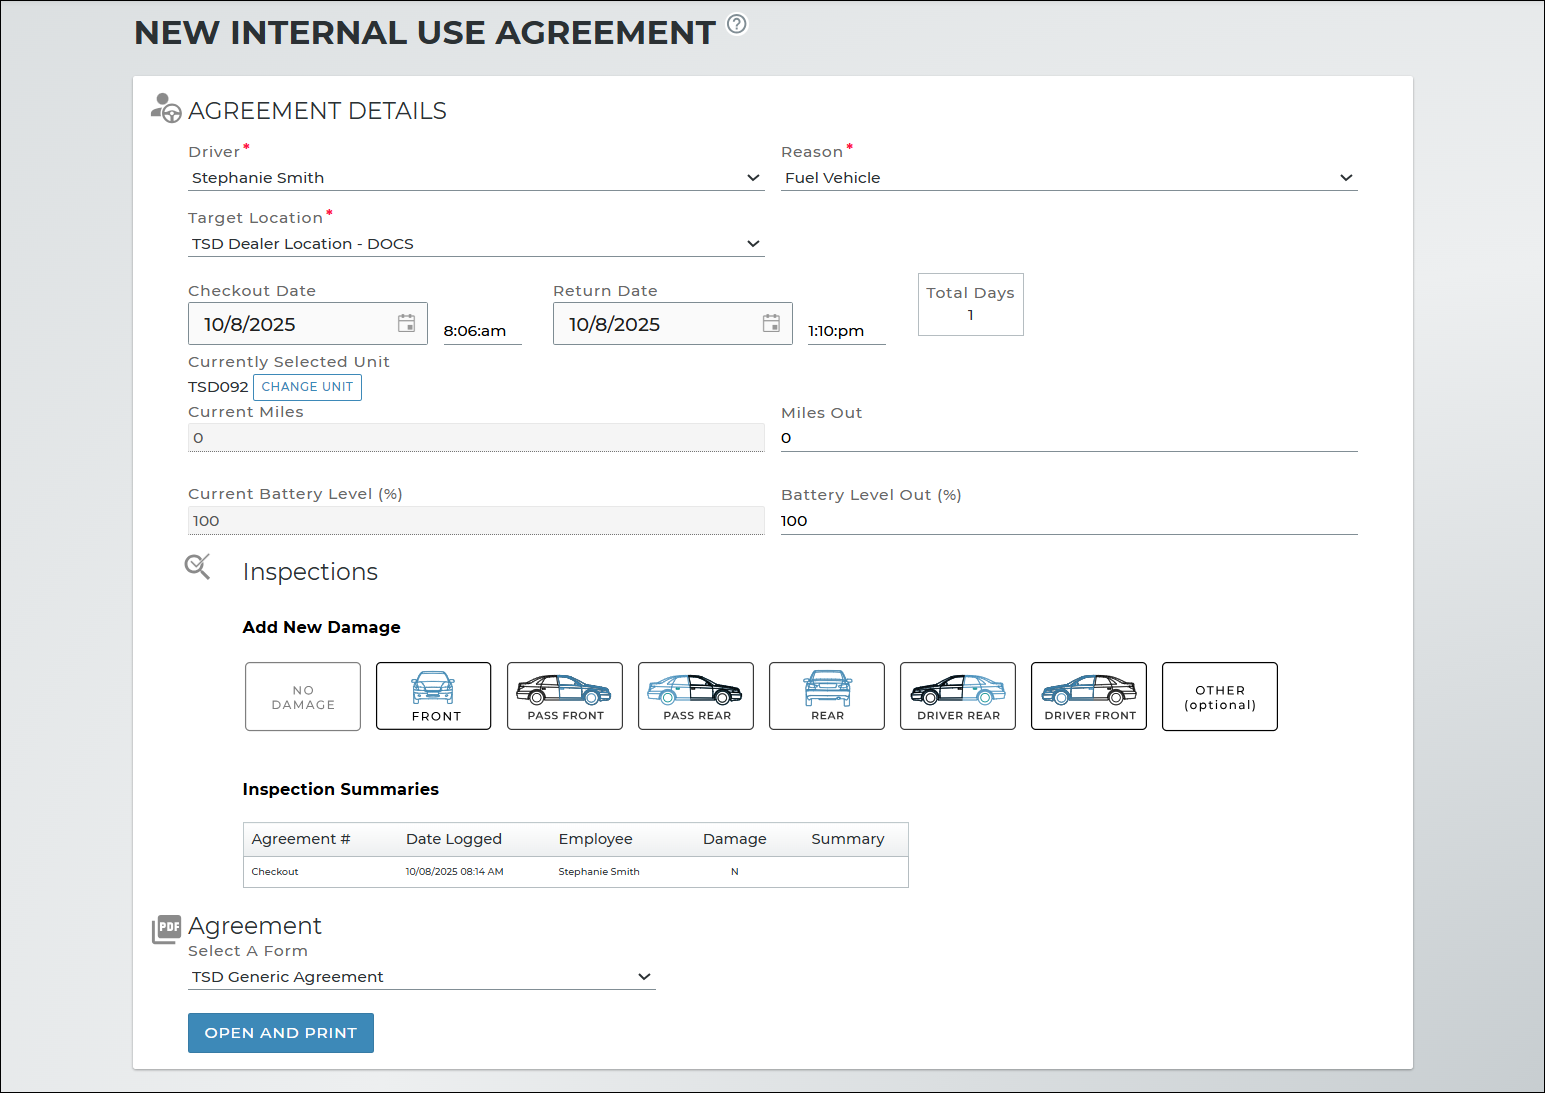Expand the Target Location dropdown
The width and height of the screenshot is (1545, 1093).
[475, 244]
